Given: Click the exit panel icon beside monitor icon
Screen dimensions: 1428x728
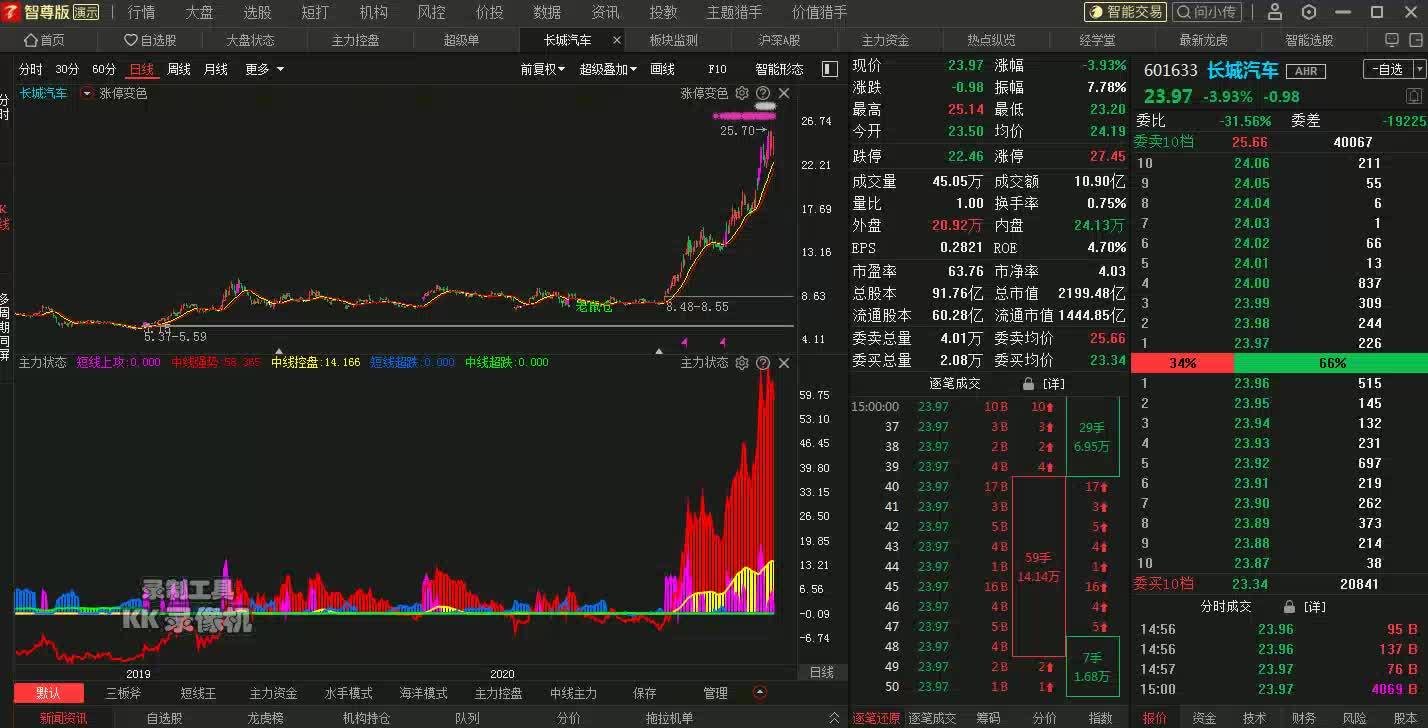Looking at the screenshot, I should coord(1416,40).
